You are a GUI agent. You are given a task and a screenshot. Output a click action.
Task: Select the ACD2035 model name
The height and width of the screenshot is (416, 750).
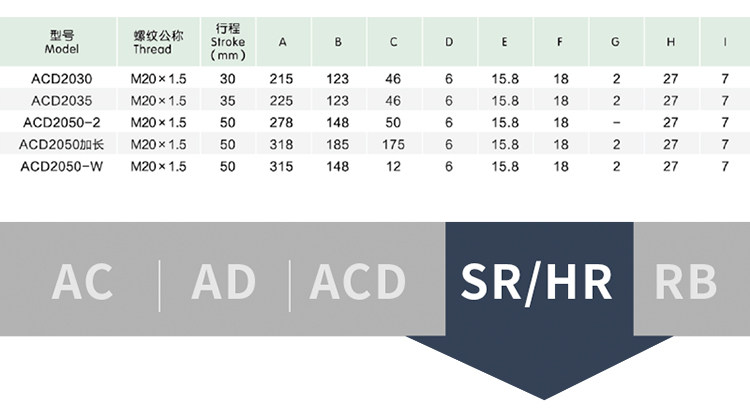[62, 100]
